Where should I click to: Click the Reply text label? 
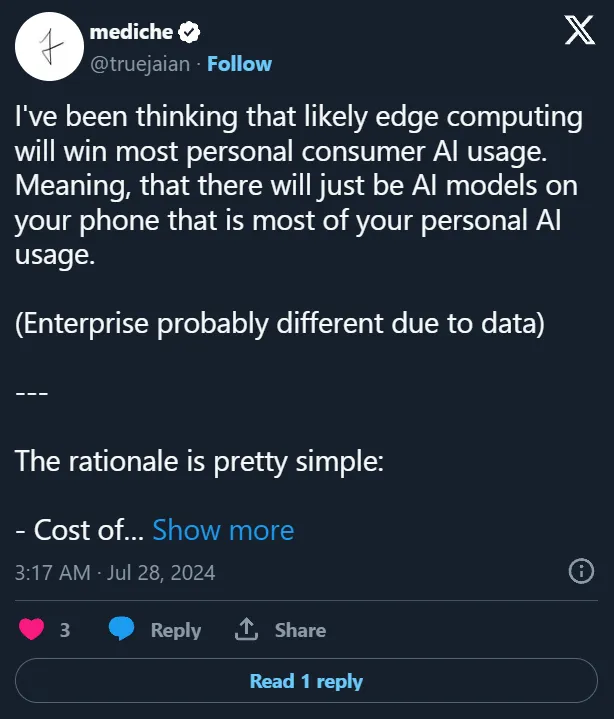[175, 630]
